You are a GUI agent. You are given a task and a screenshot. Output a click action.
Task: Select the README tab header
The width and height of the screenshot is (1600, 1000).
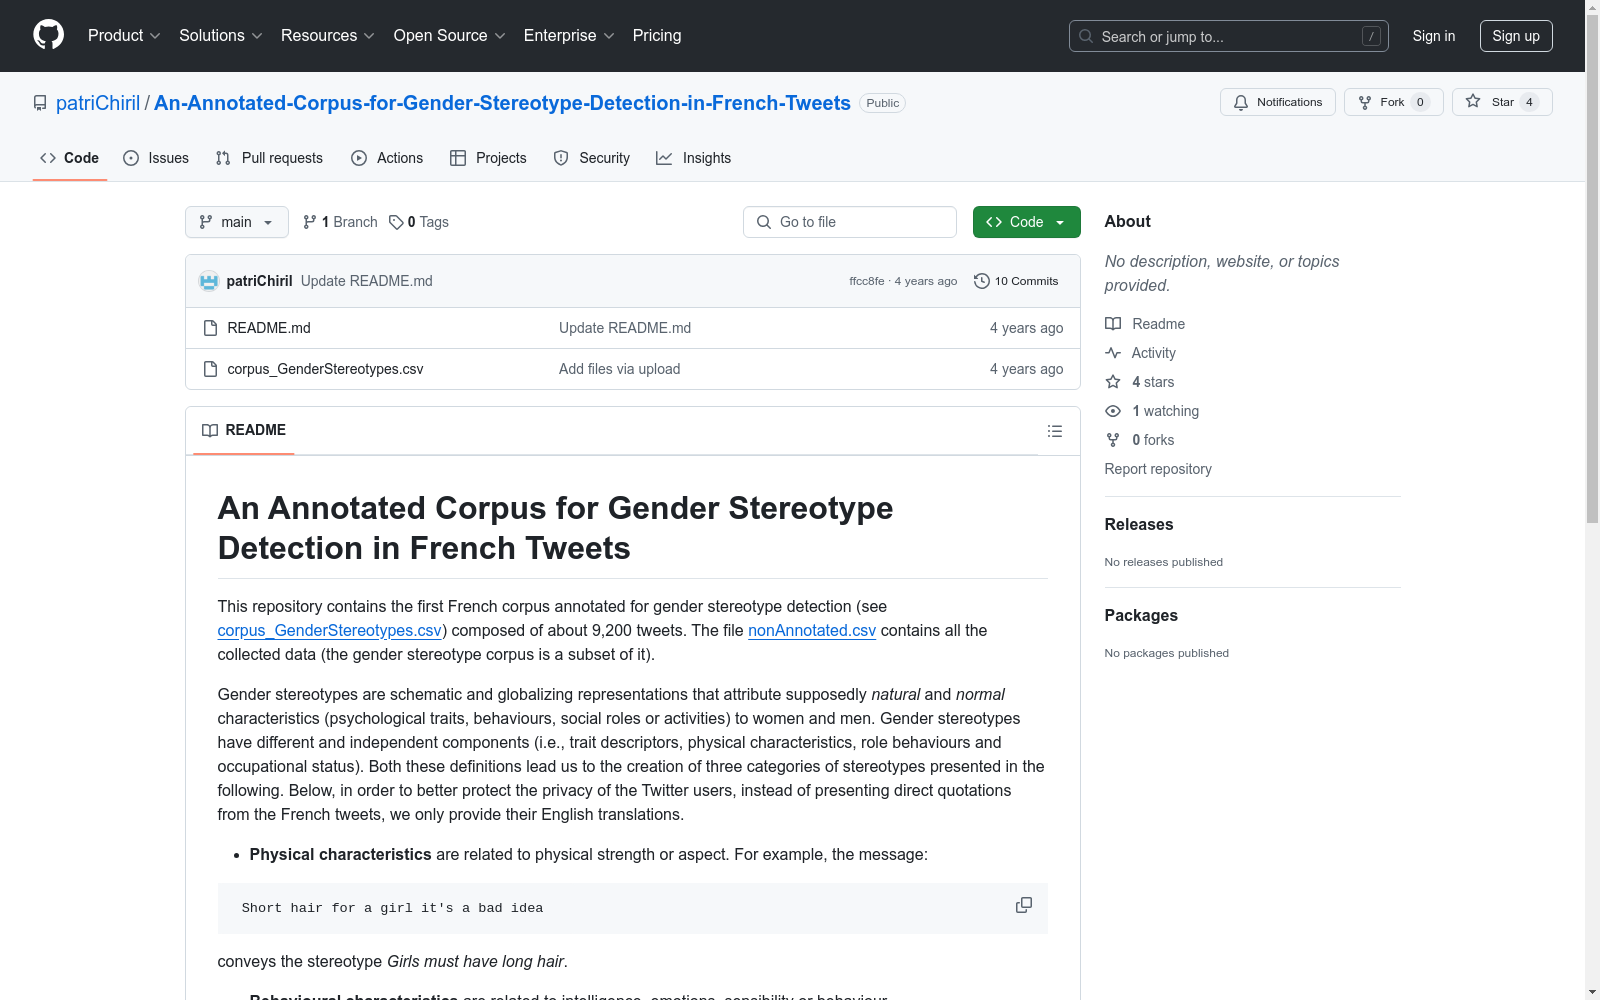coord(244,430)
